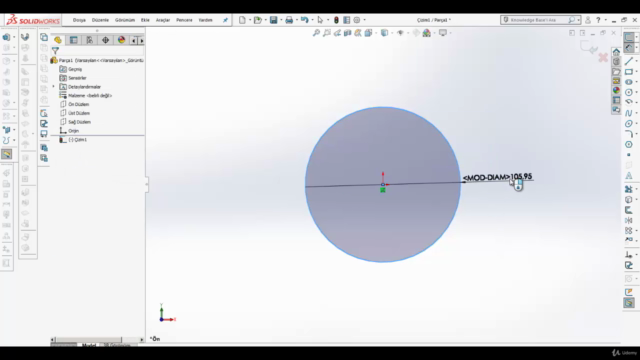Click the <MOD-DIAM>105.95 dimension text
Viewport: 640px width, 360px height.
[498, 177]
